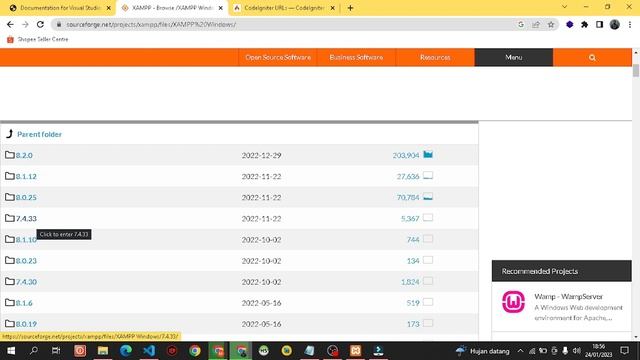
Task: Click the Google icon in address bar
Action: (x=521, y=24)
